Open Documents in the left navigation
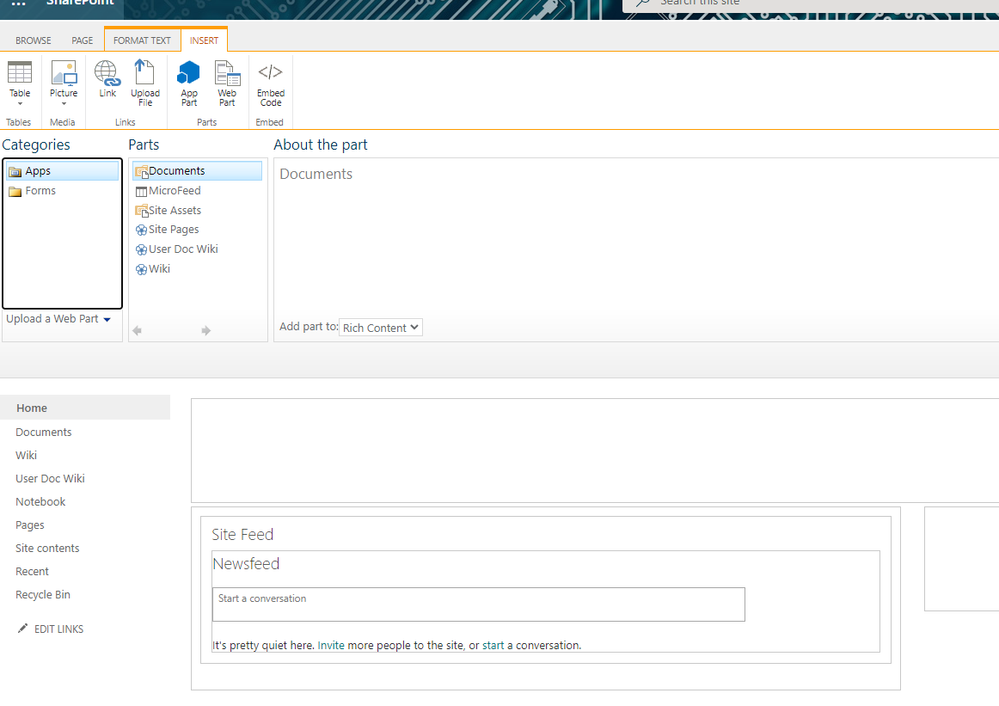Viewport: 999px width, 706px height. [43, 432]
